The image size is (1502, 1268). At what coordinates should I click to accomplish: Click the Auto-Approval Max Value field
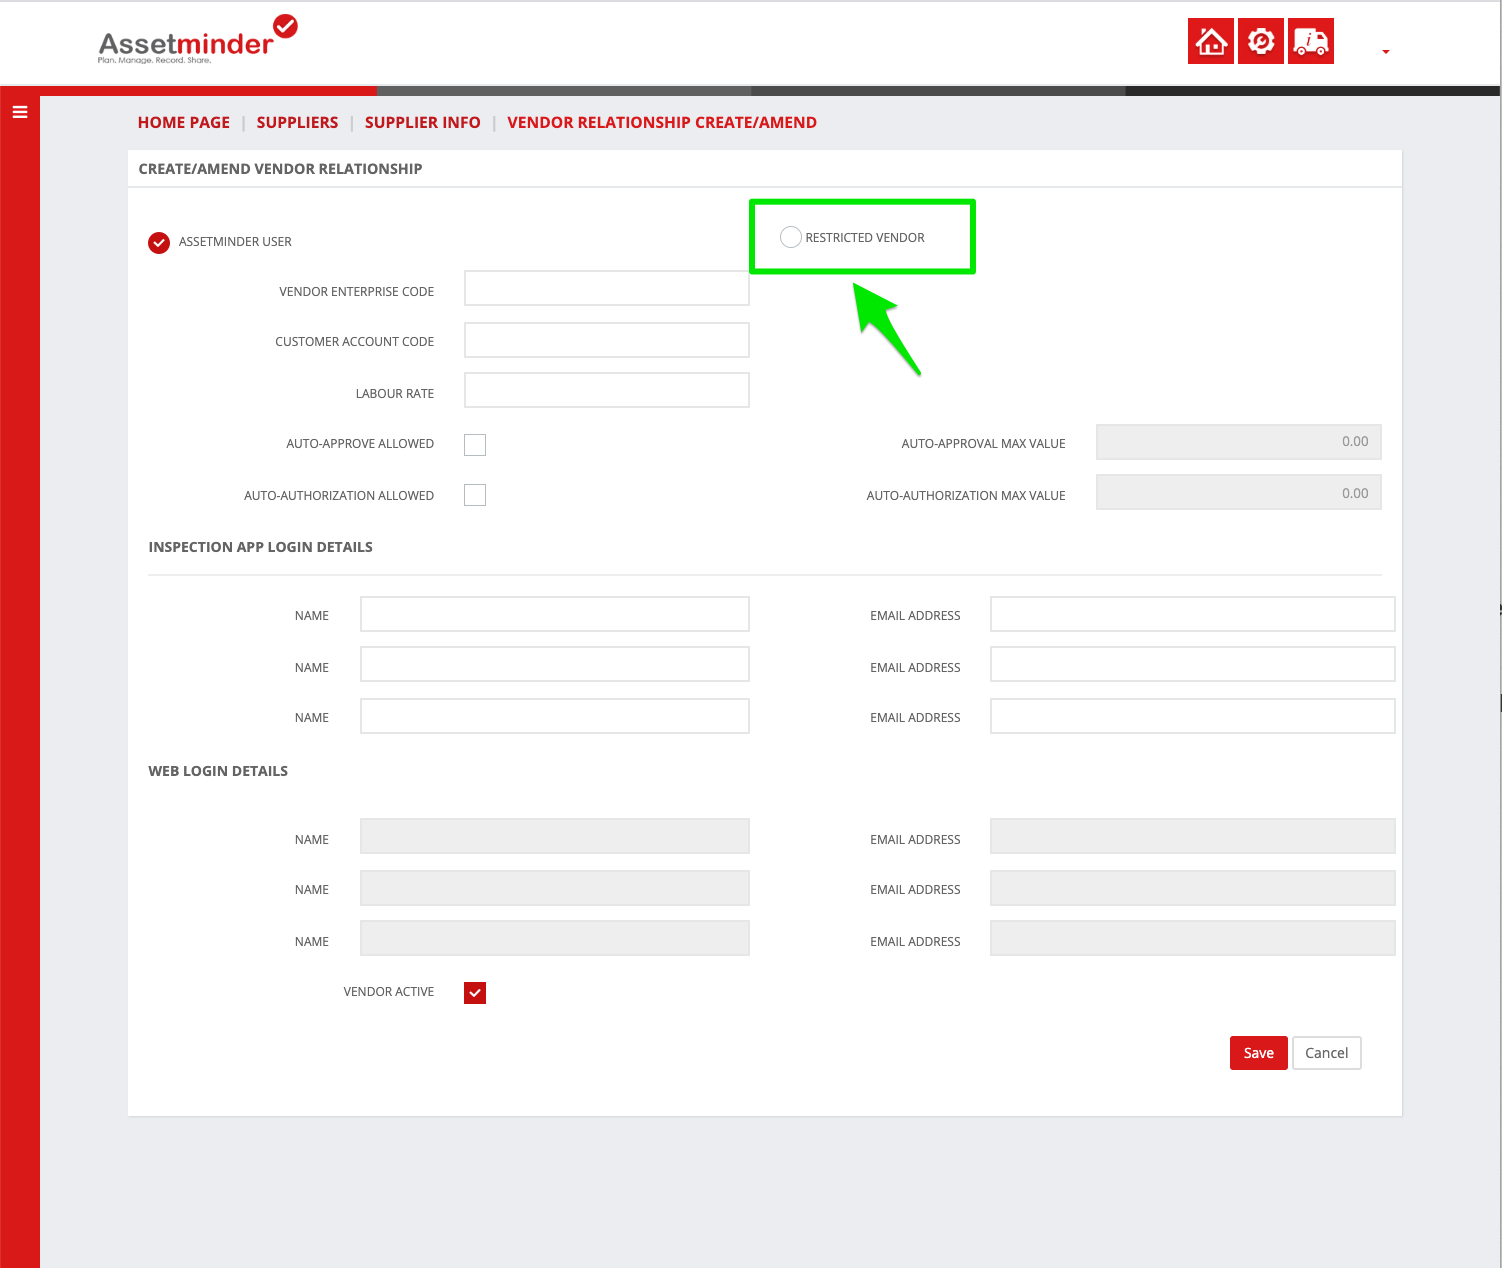1239,442
